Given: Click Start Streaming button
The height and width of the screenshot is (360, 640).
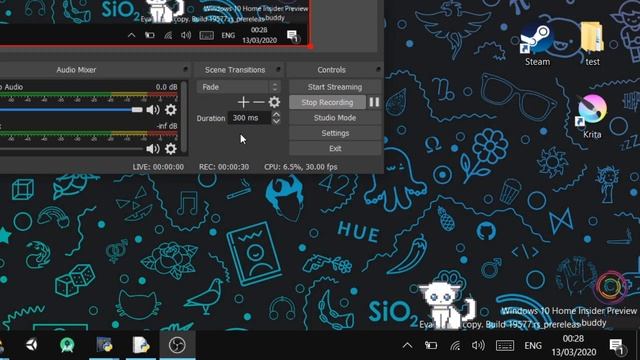Looking at the screenshot, I should tap(335, 87).
